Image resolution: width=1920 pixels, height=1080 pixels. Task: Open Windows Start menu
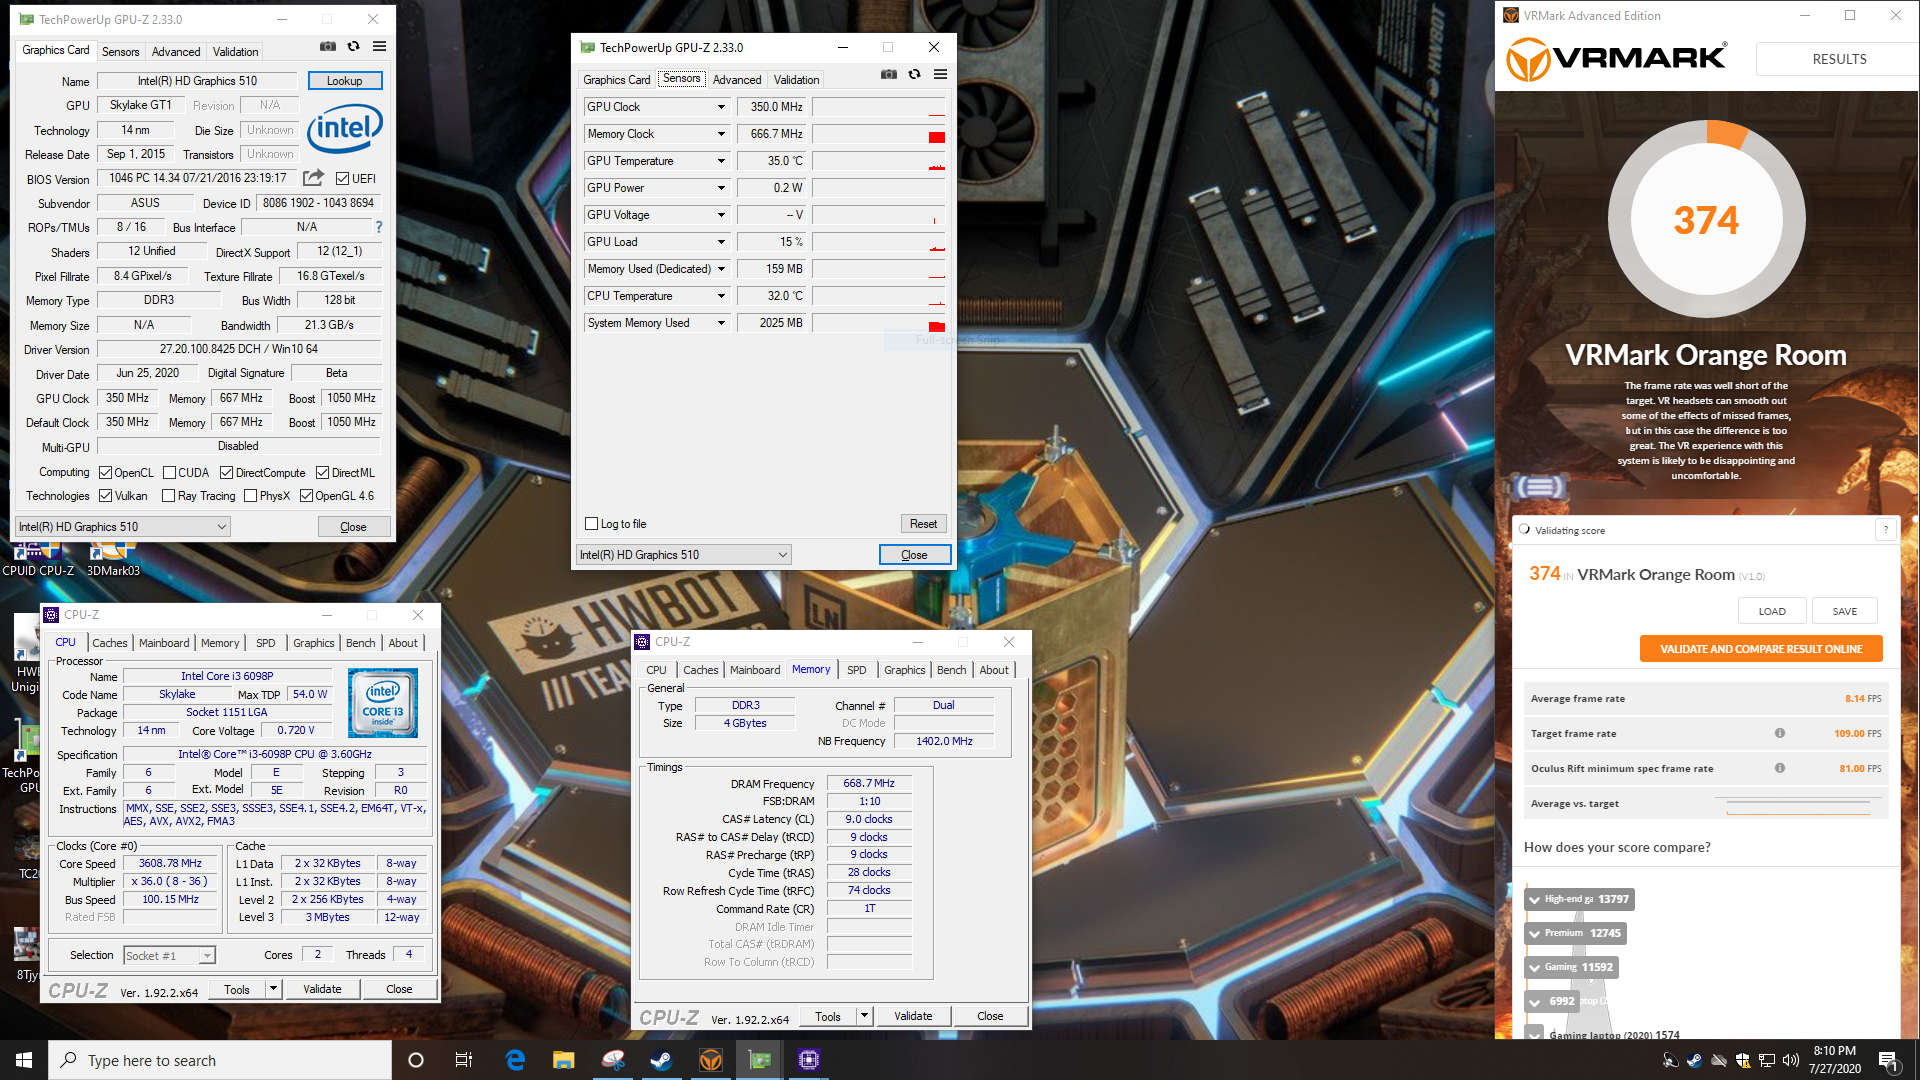point(24,1060)
